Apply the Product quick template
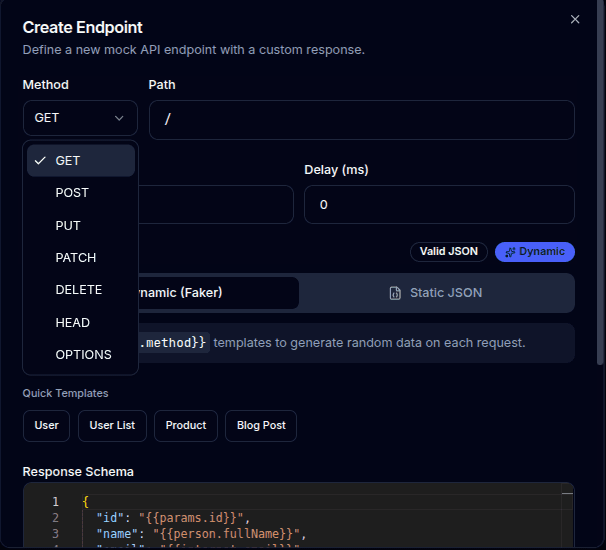 [x=186, y=426]
